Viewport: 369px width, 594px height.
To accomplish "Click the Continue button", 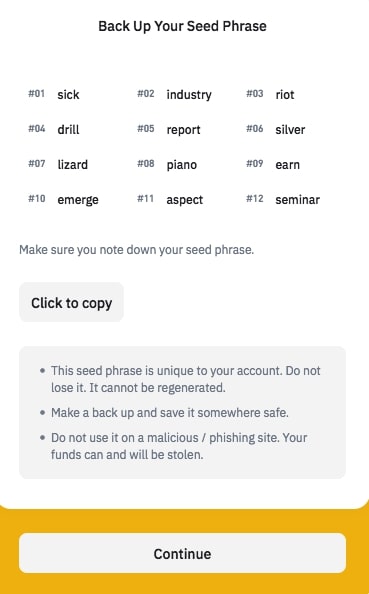I will pyautogui.click(x=182, y=553).
